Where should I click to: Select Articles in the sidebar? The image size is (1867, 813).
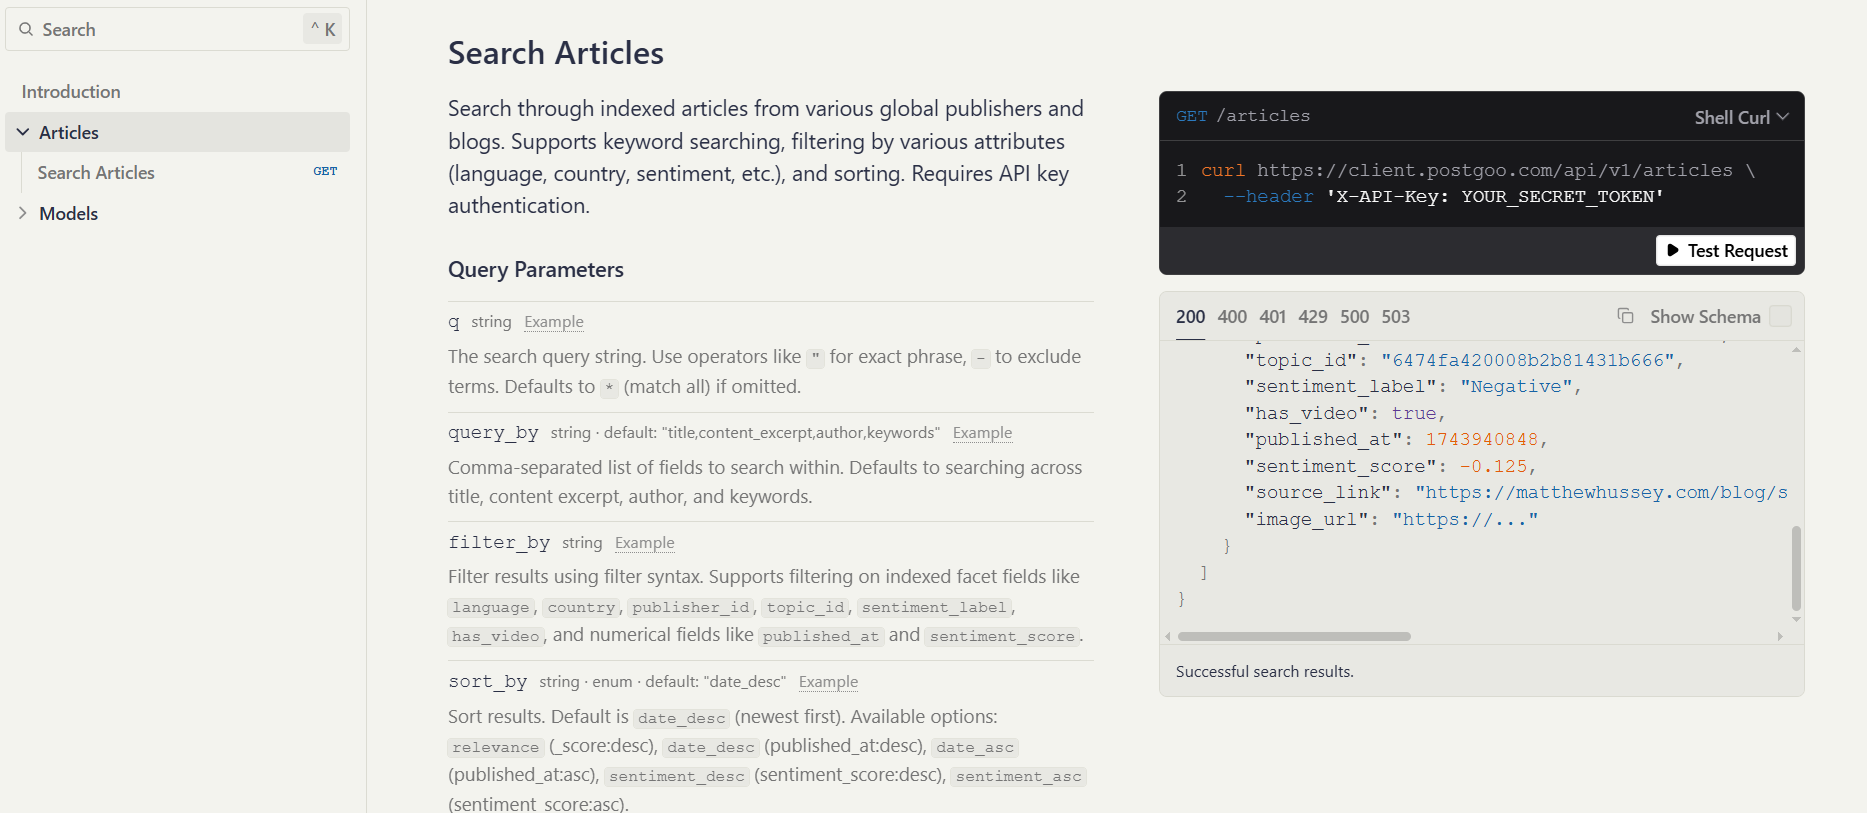tap(178, 132)
